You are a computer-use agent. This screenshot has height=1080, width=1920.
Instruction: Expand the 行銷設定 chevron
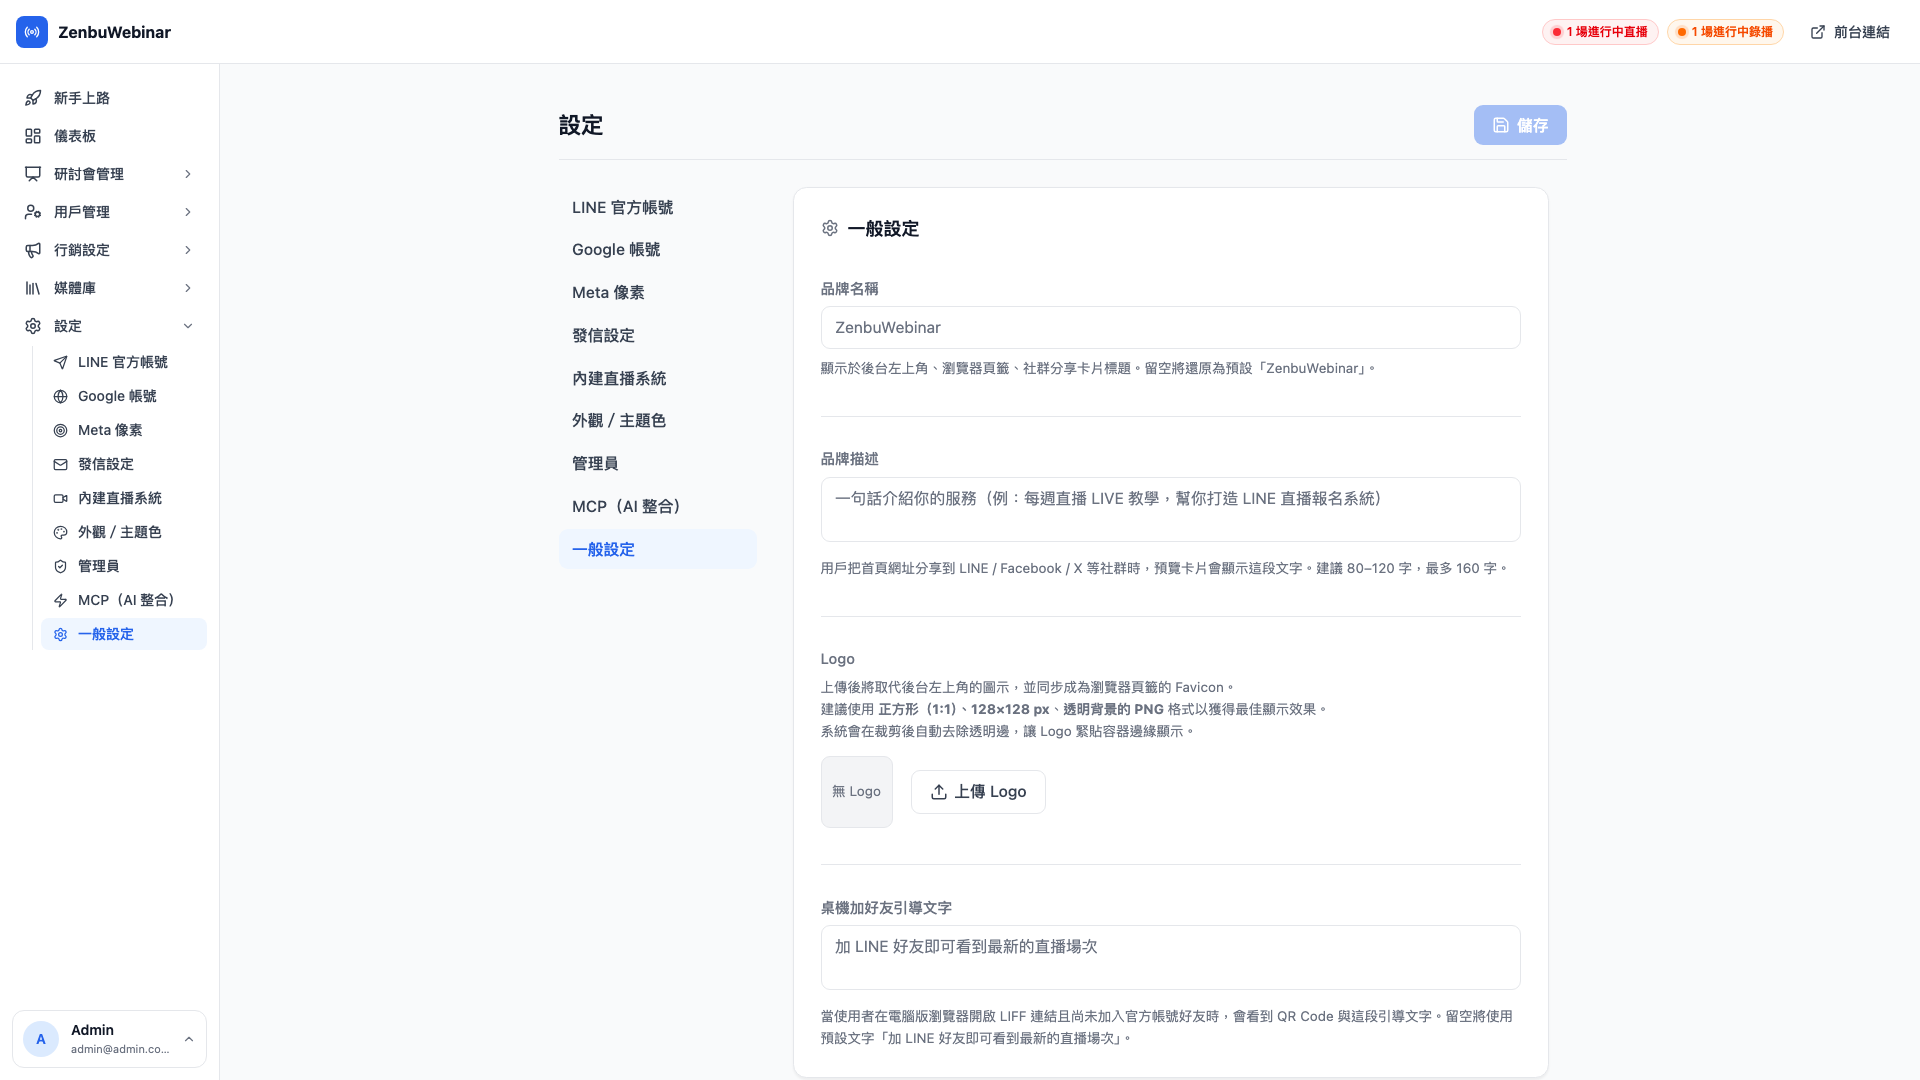point(188,250)
